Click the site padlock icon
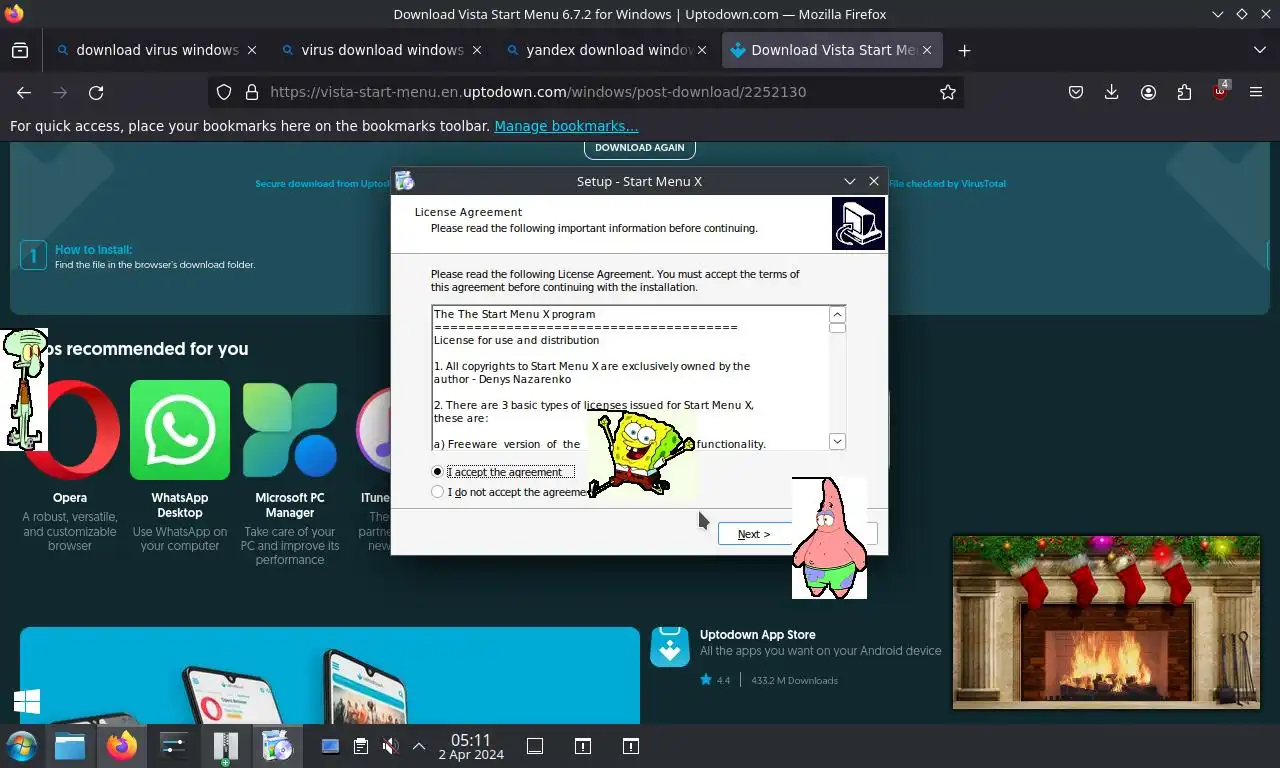The width and height of the screenshot is (1280, 768). [x=251, y=92]
